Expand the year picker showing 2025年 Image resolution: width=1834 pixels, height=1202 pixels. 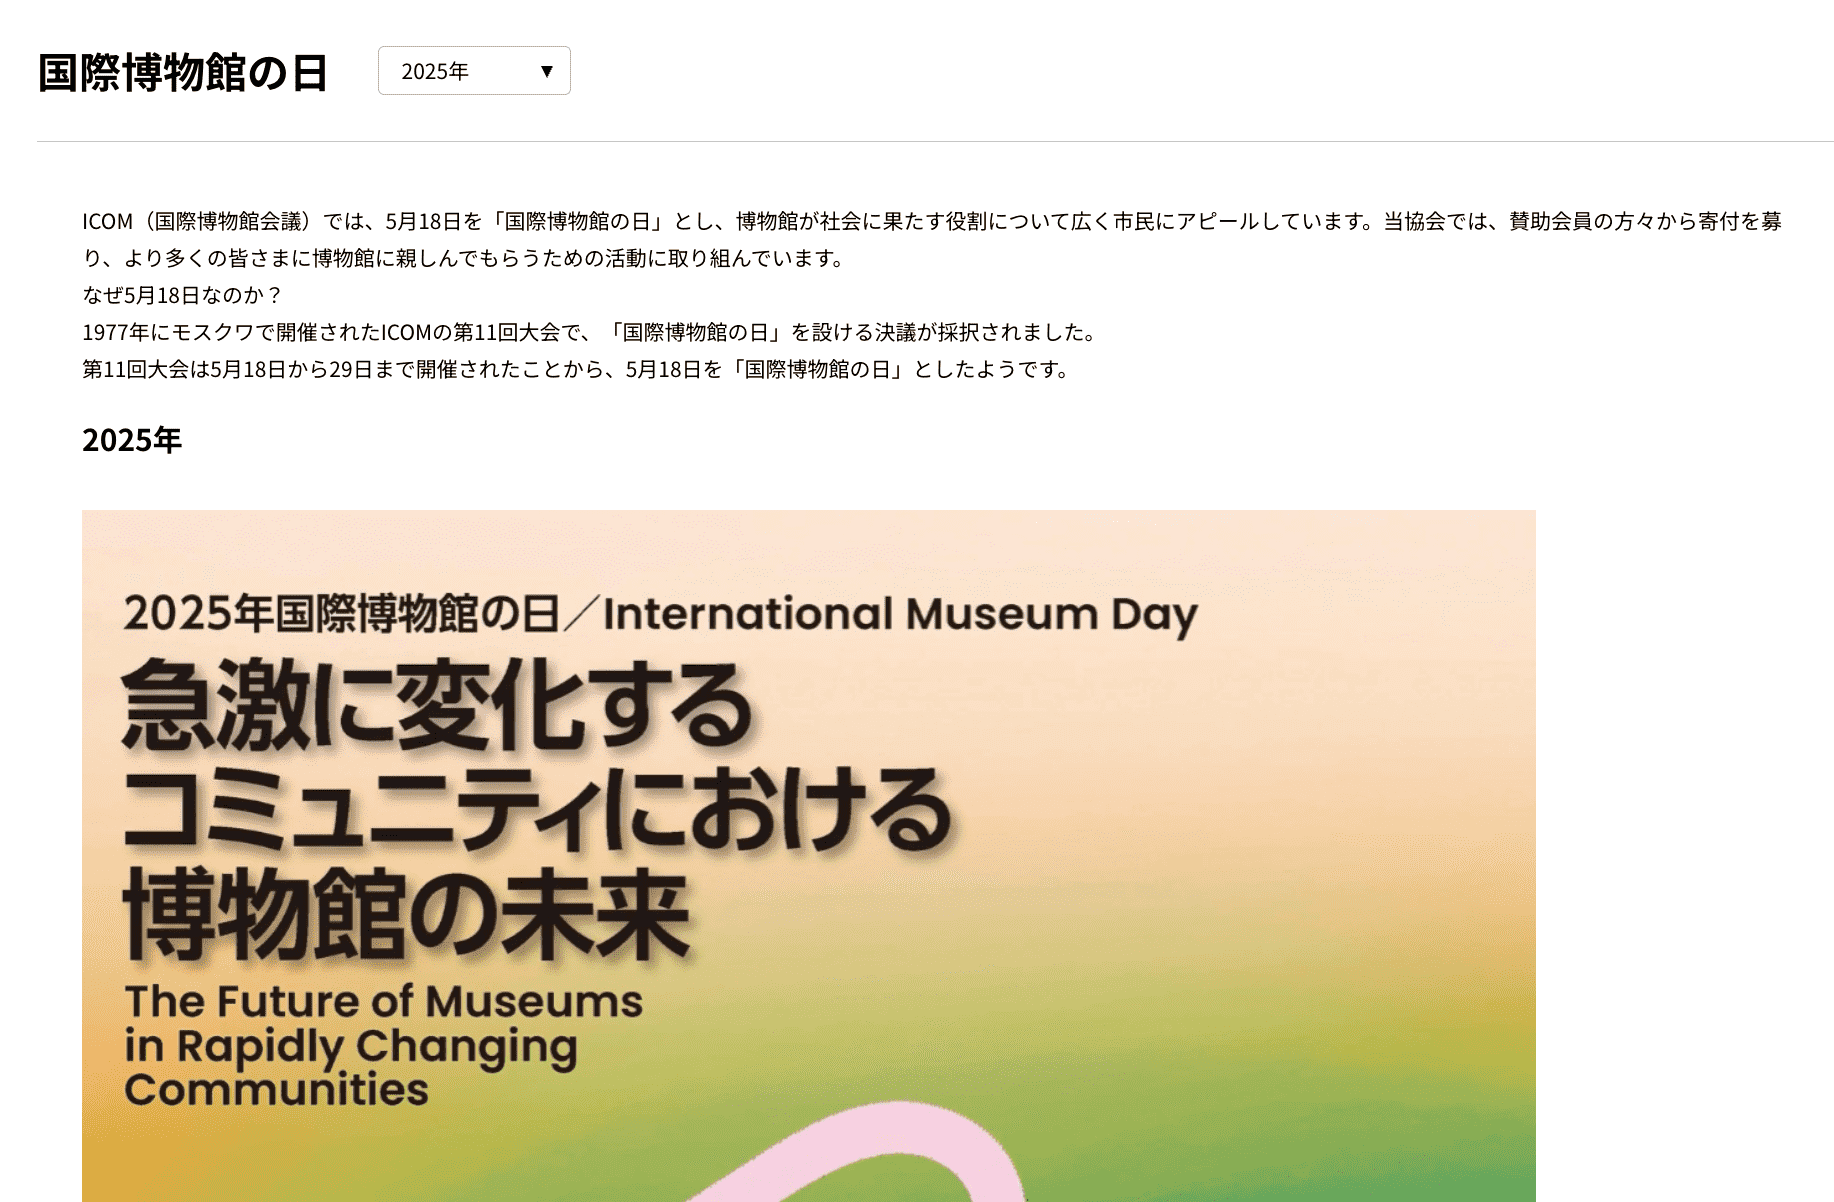pyautogui.click(x=472, y=70)
